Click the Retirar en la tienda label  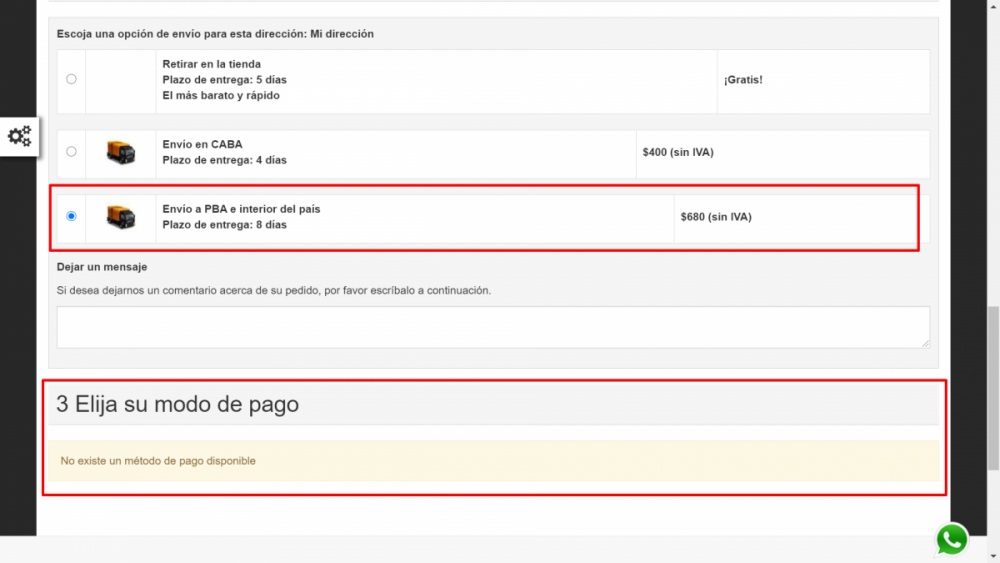pyautogui.click(x=211, y=64)
